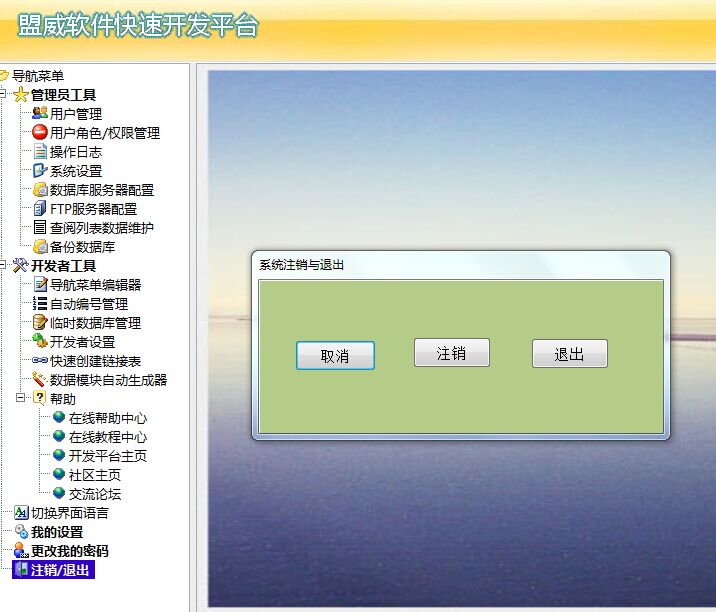This screenshot has height=612, width=716.
Task: Open 我的设置 item
Action: pos(57,532)
